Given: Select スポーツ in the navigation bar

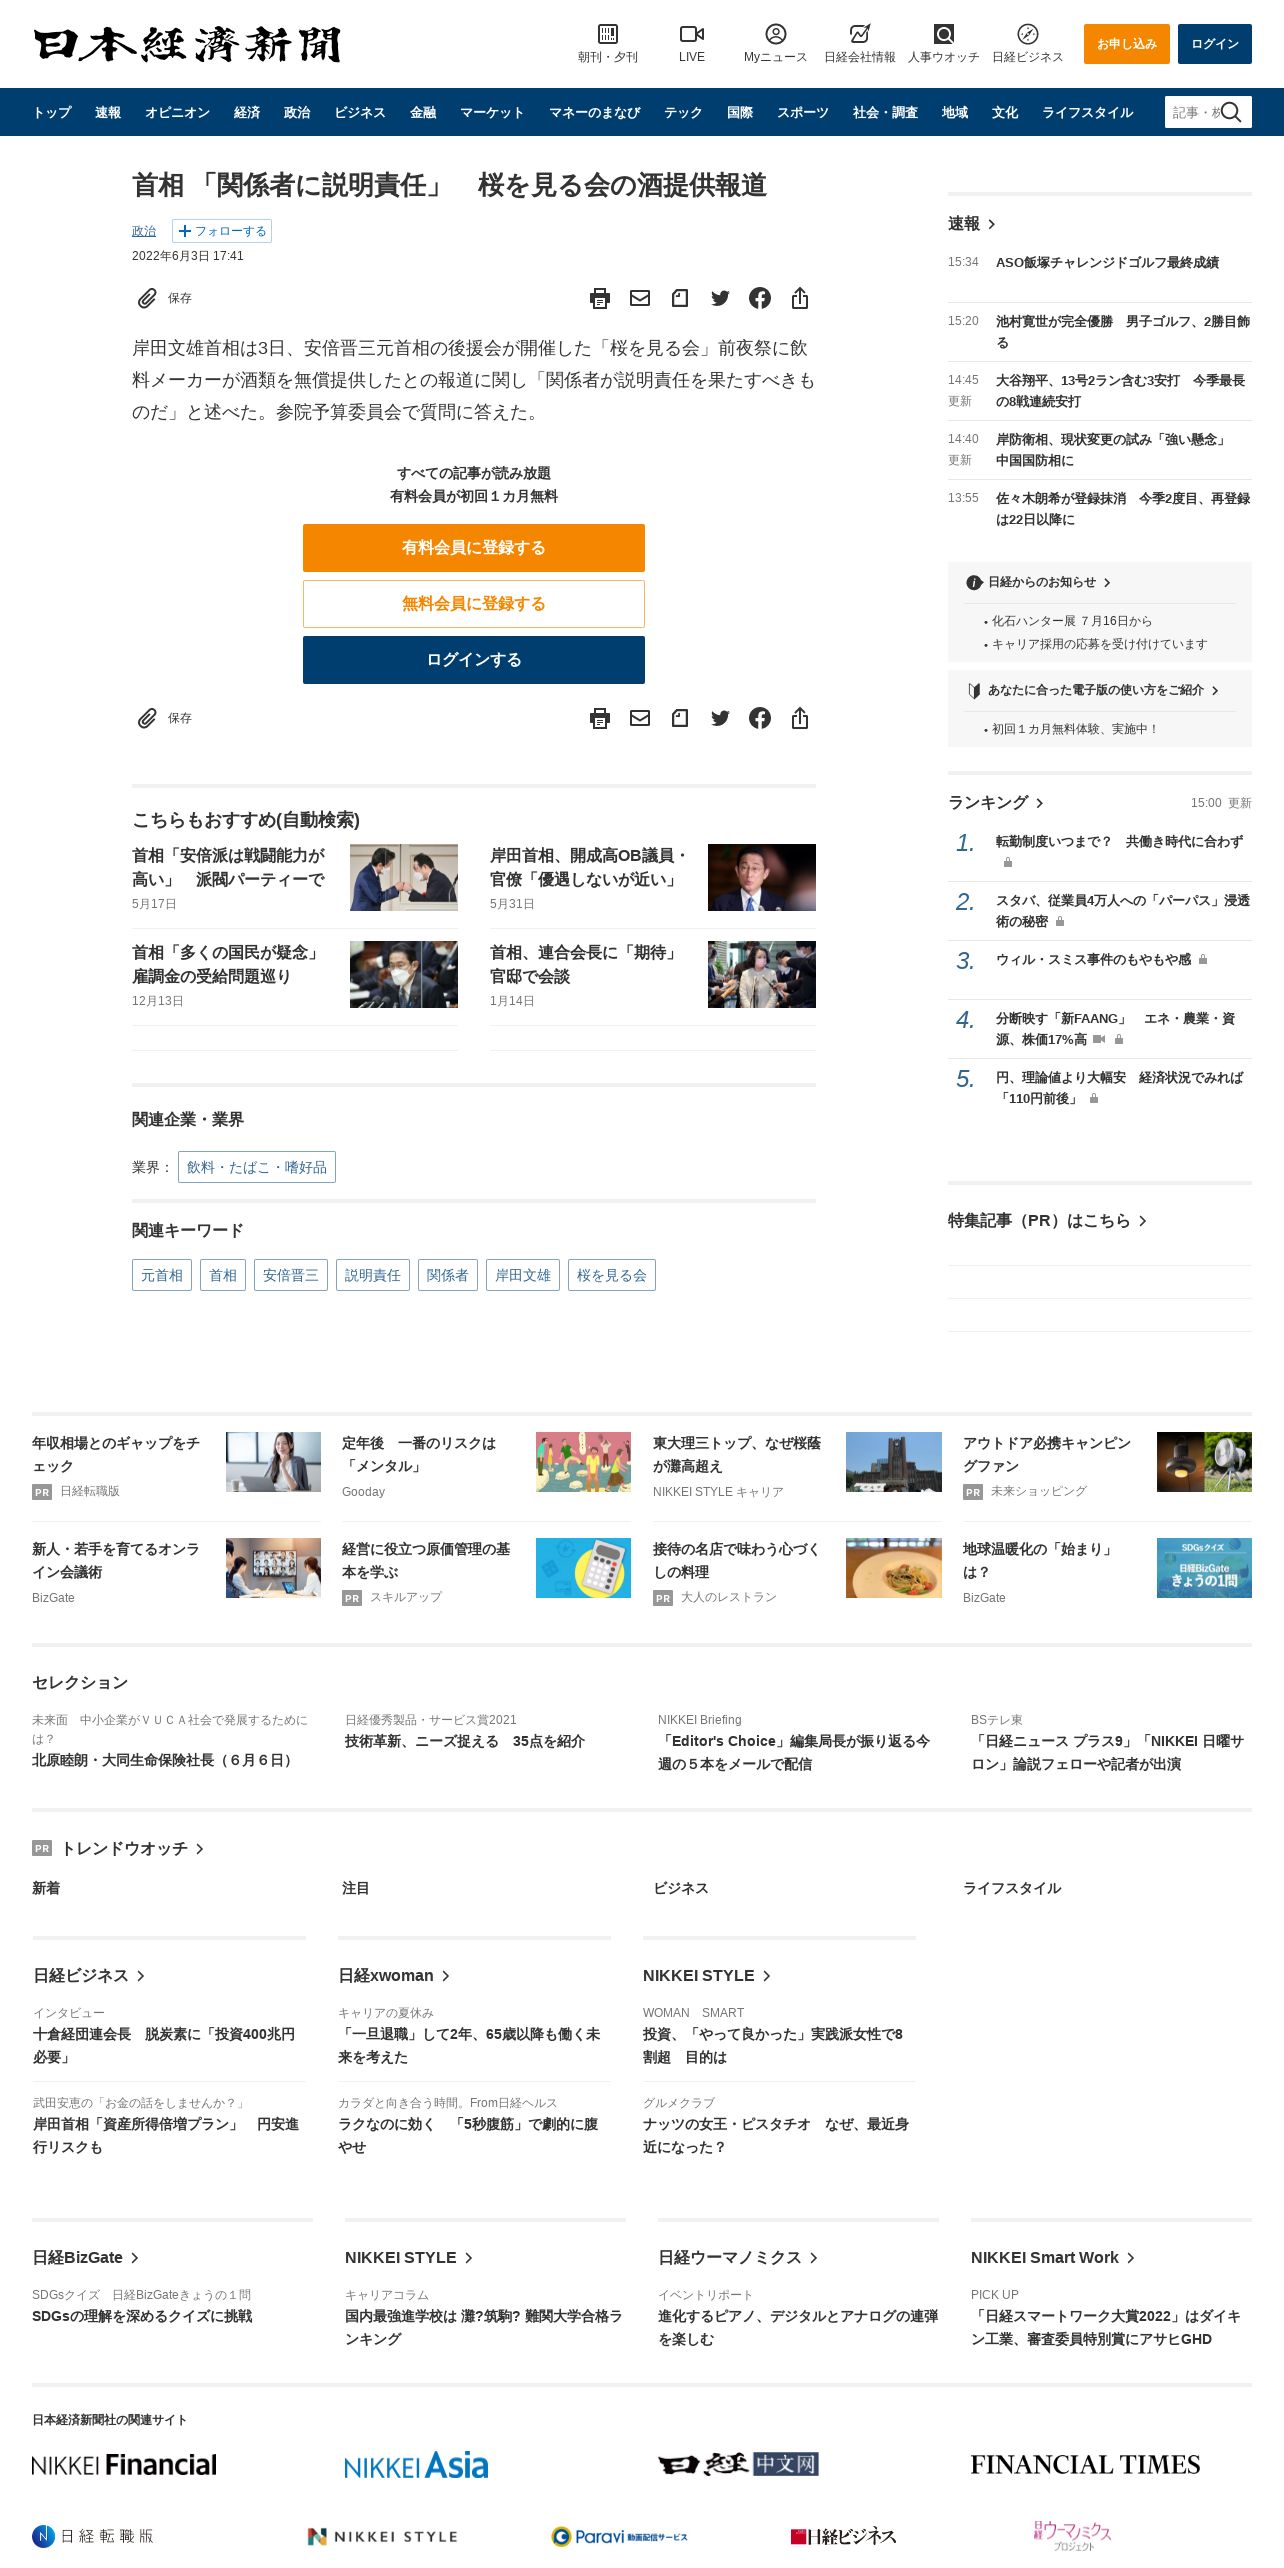Looking at the screenshot, I should pyautogui.click(x=803, y=112).
